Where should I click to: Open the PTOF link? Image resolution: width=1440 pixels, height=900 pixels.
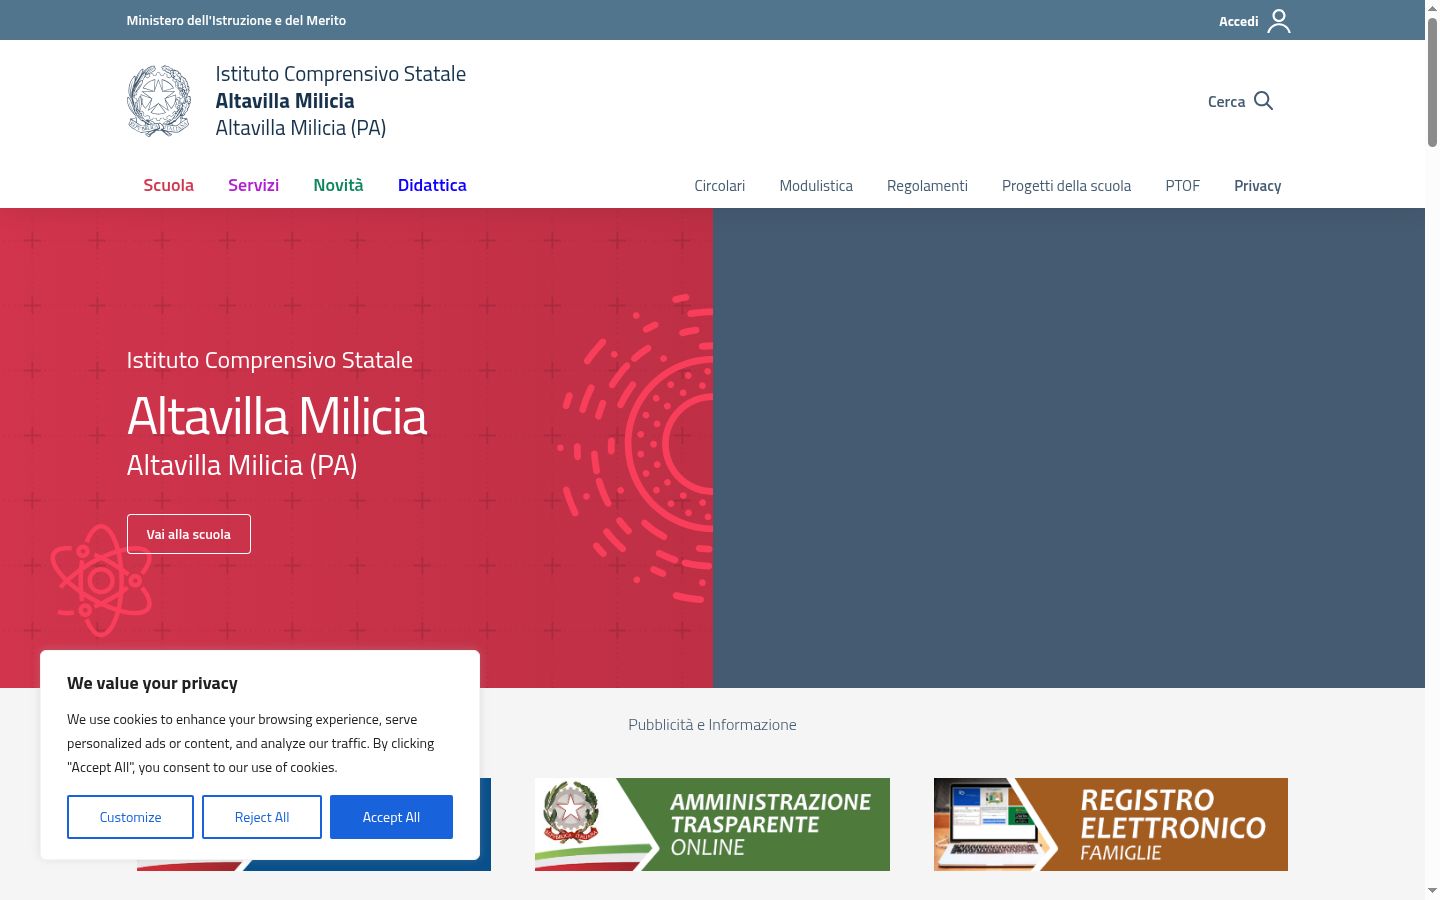1182,186
